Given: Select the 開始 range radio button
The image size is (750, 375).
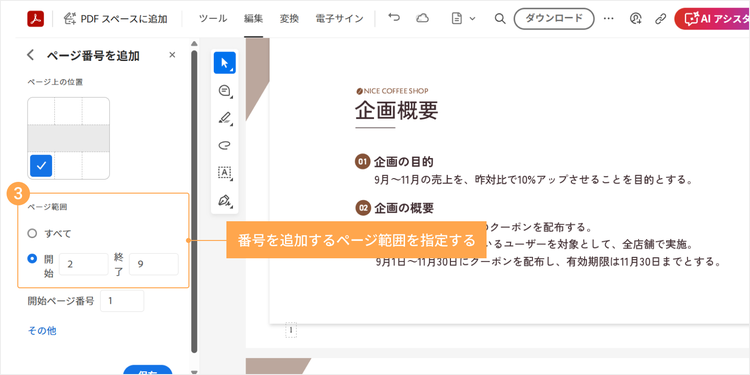Looking at the screenshot, I should click(x=32, y=258).
